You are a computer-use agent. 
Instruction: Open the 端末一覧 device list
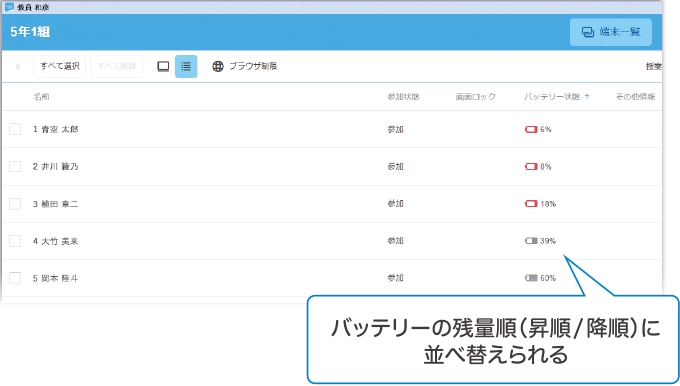(611, 32)
